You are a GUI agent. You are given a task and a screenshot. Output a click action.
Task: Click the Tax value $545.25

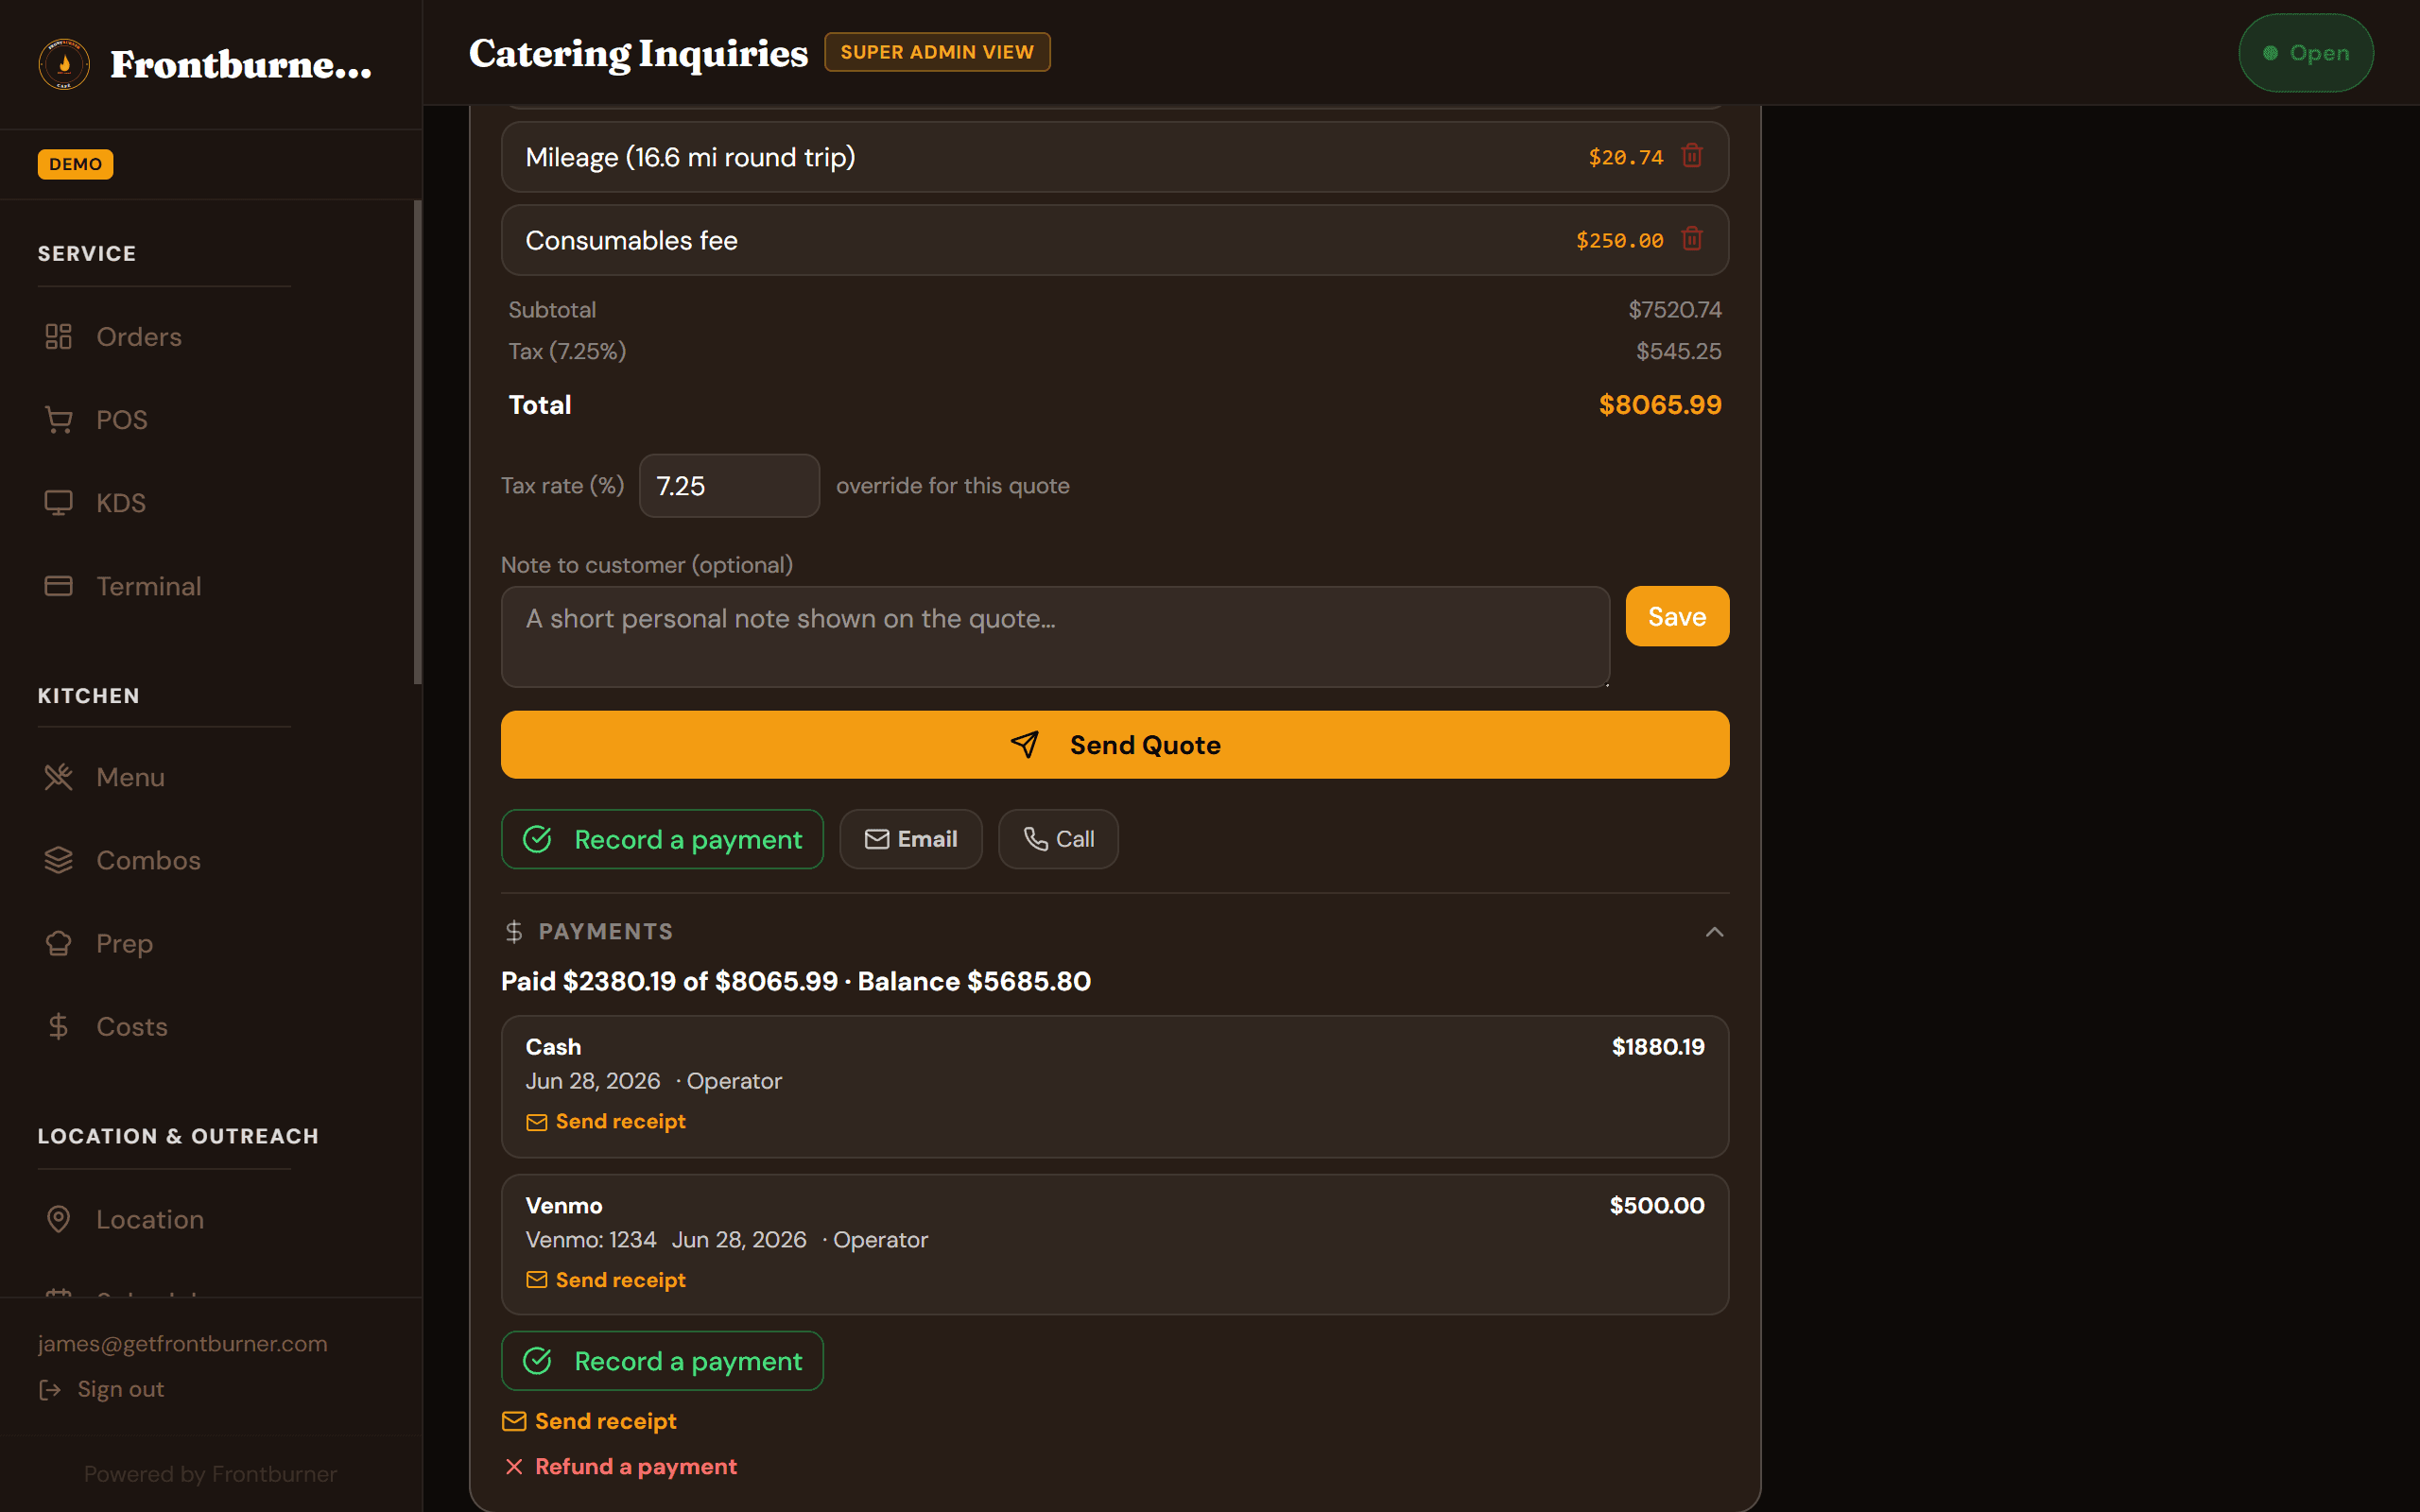[1679, 351]
